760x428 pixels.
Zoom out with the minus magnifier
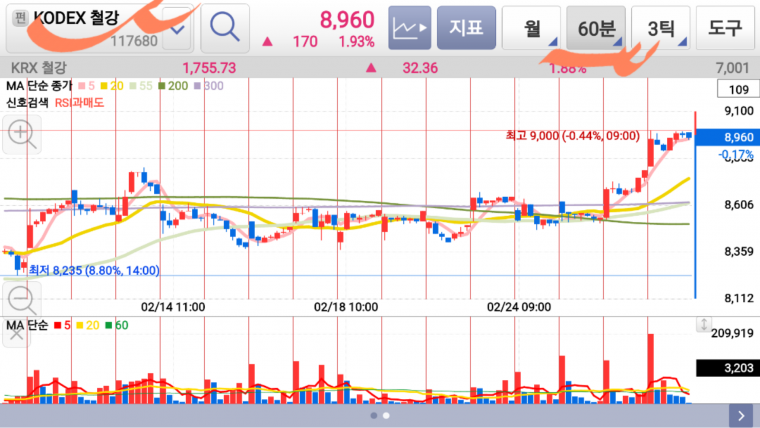coord(22,300)
